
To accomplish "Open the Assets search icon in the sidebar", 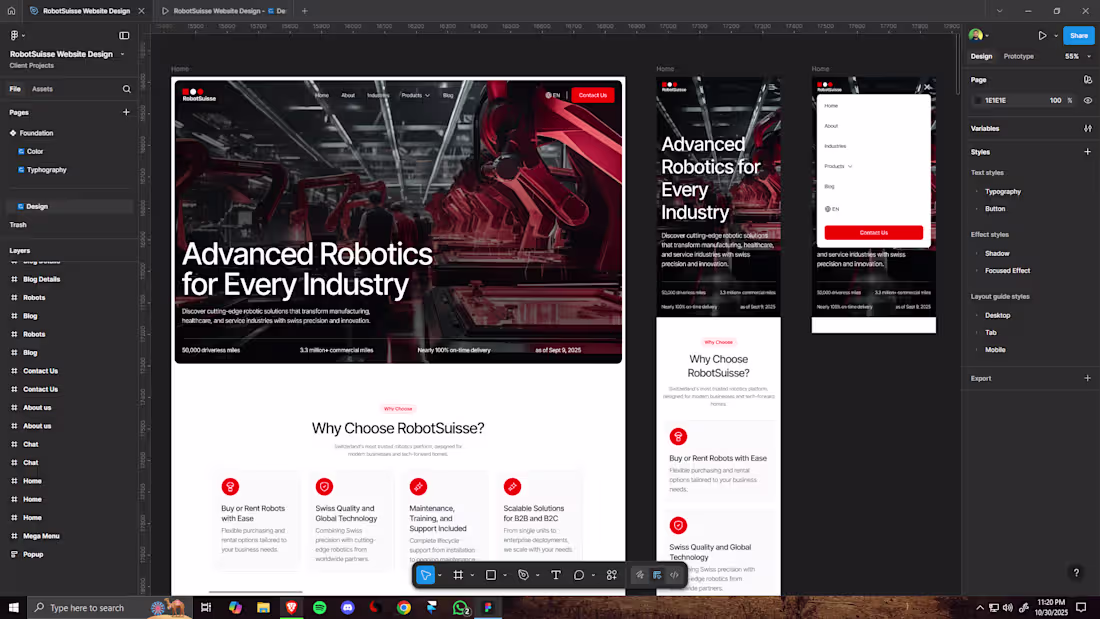I will [126, 89].
